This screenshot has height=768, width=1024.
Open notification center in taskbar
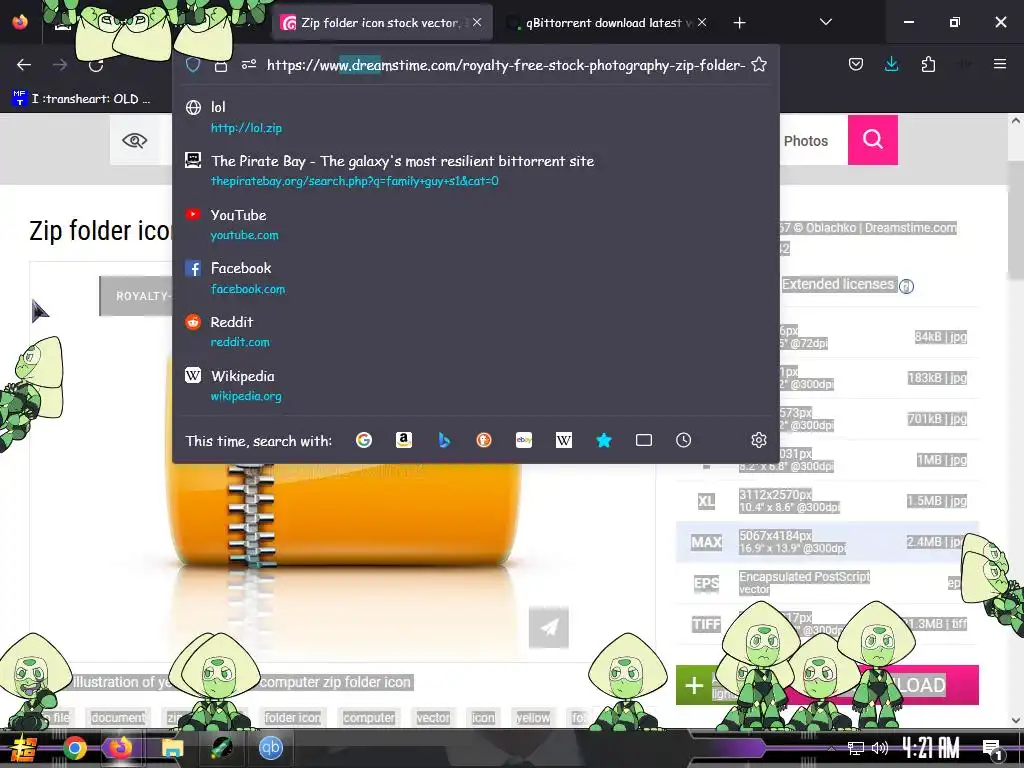tap(992, 749)
